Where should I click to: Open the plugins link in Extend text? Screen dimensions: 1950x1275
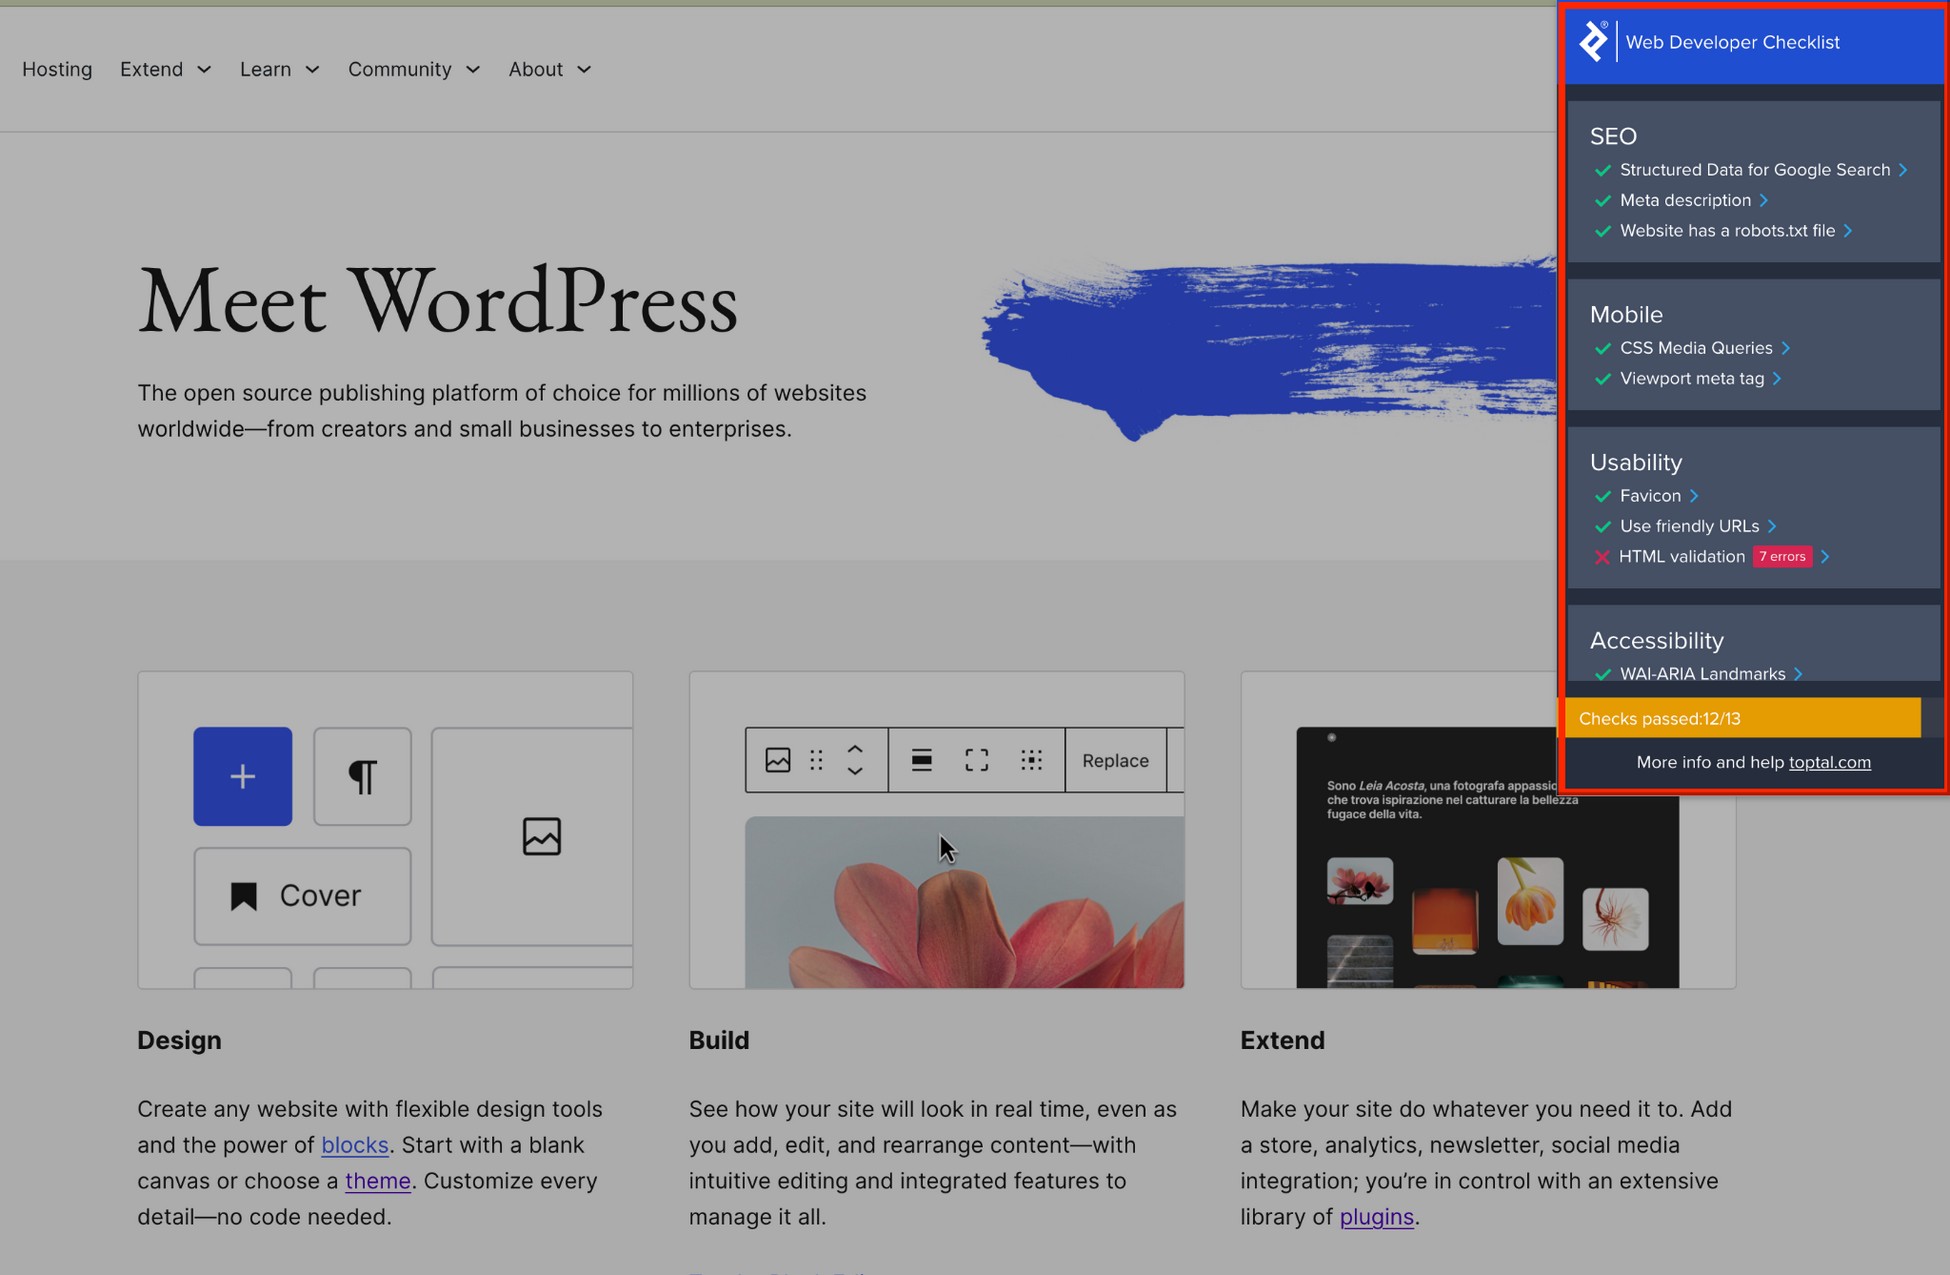[x=1376, y=1216]
